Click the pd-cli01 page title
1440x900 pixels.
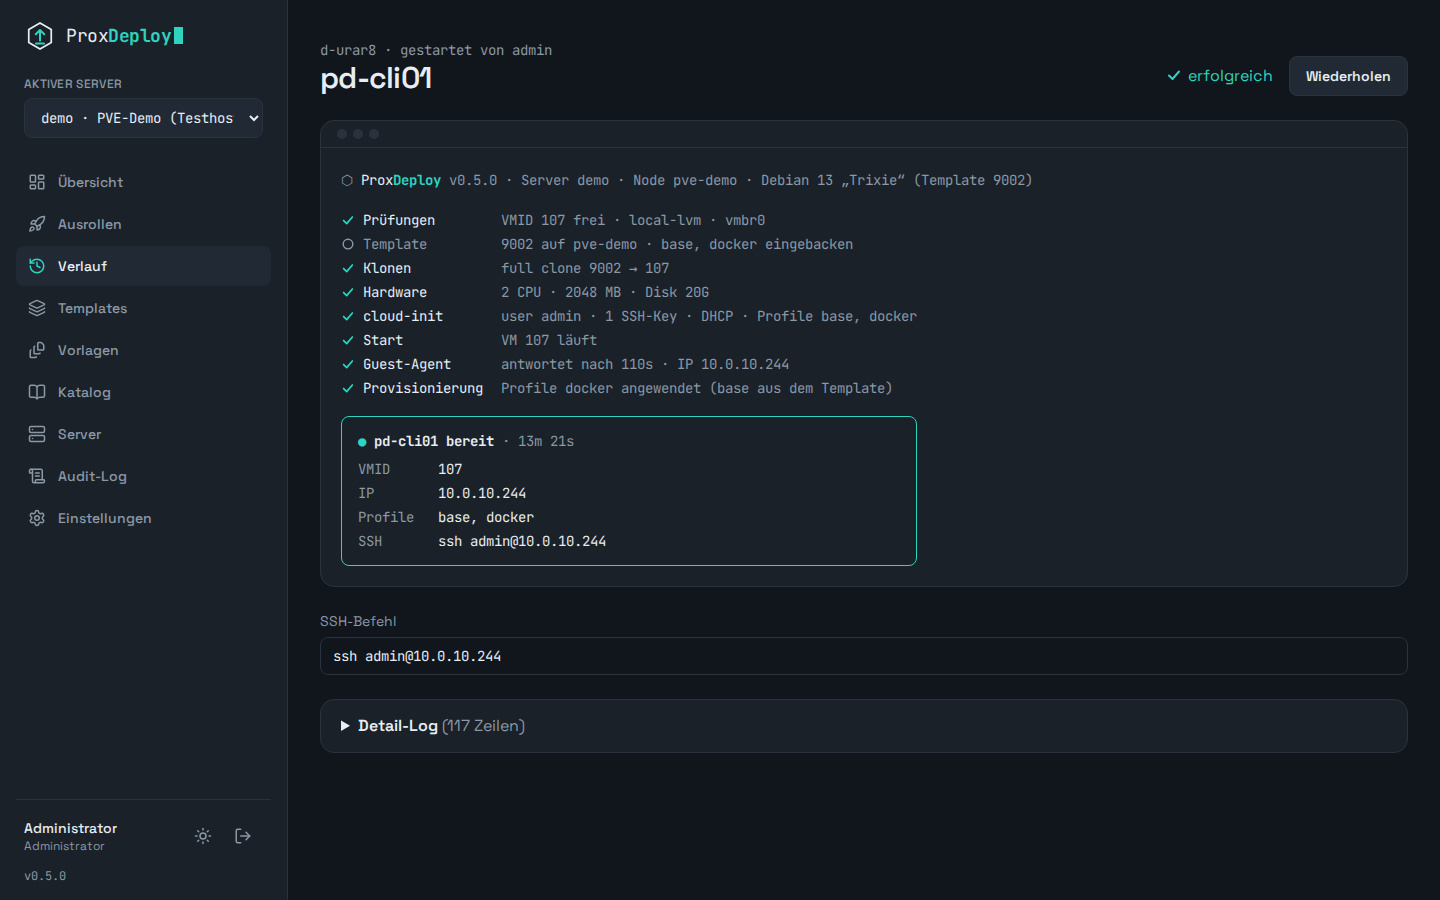(x=376, y=78)
